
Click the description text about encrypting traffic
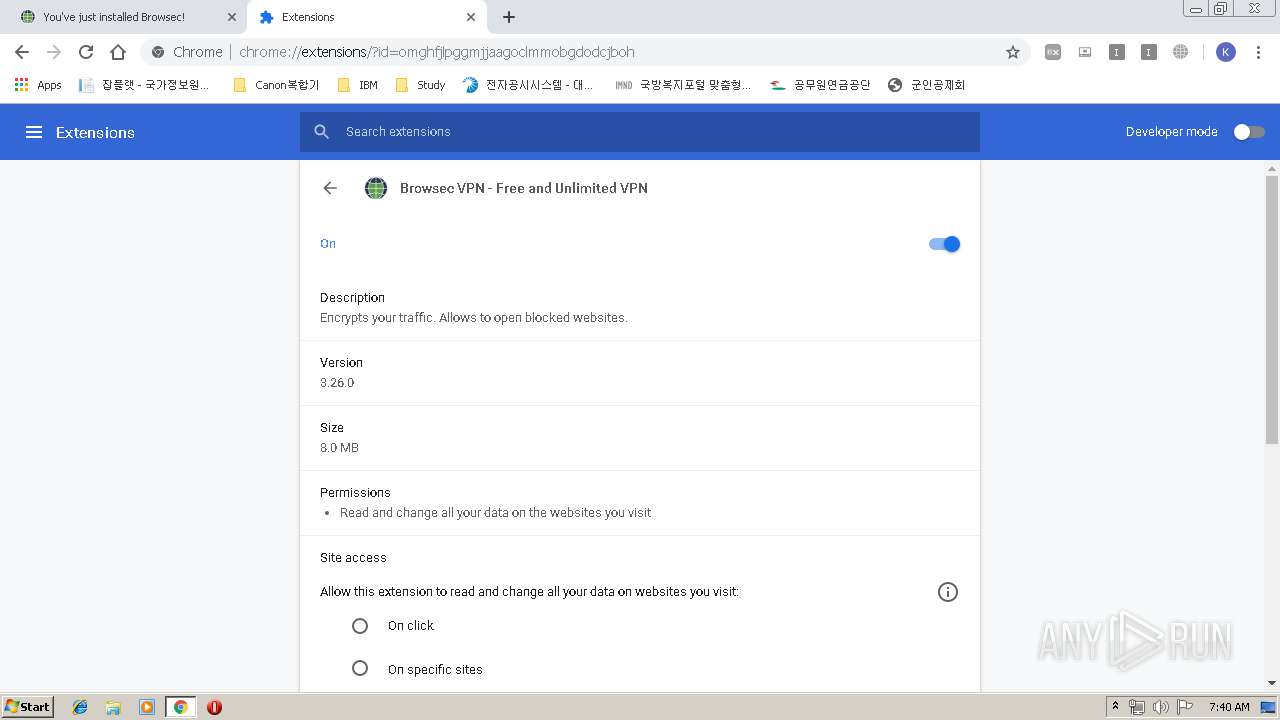point(474,318)
